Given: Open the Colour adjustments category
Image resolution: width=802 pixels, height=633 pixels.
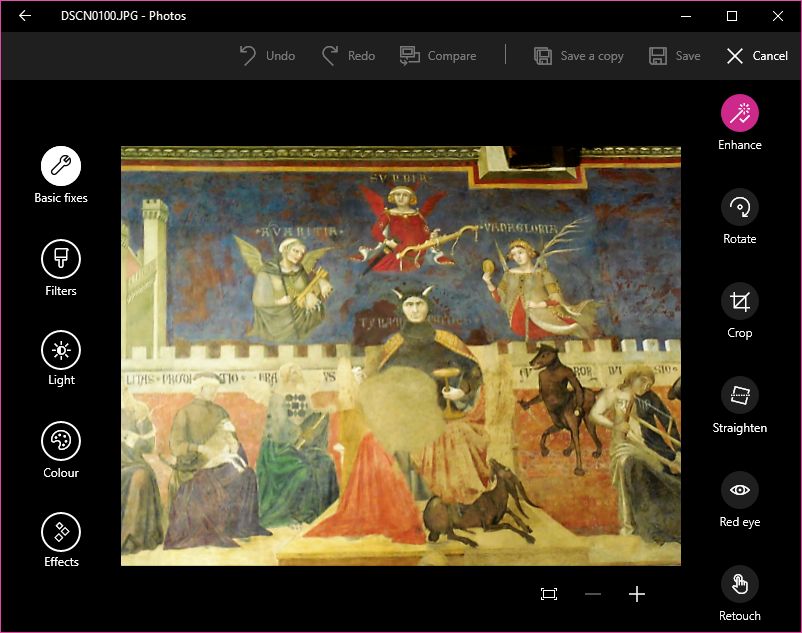Looking at the screenshot, I should tap(61, 441).
